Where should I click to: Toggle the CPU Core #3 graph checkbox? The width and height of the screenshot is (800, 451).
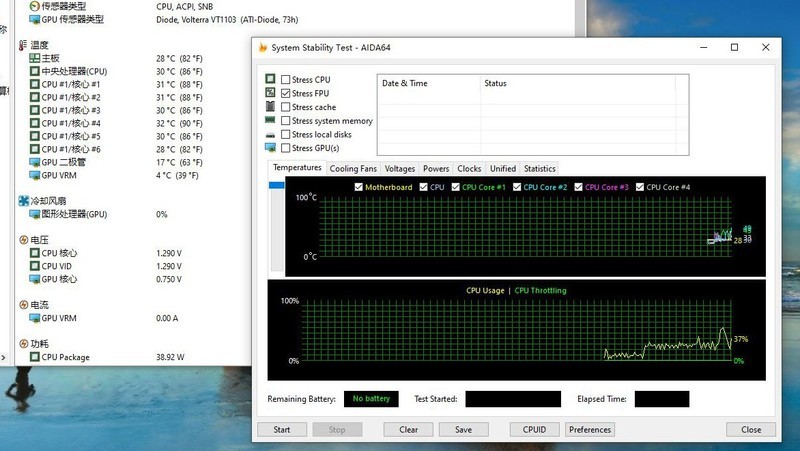(579, 187)
